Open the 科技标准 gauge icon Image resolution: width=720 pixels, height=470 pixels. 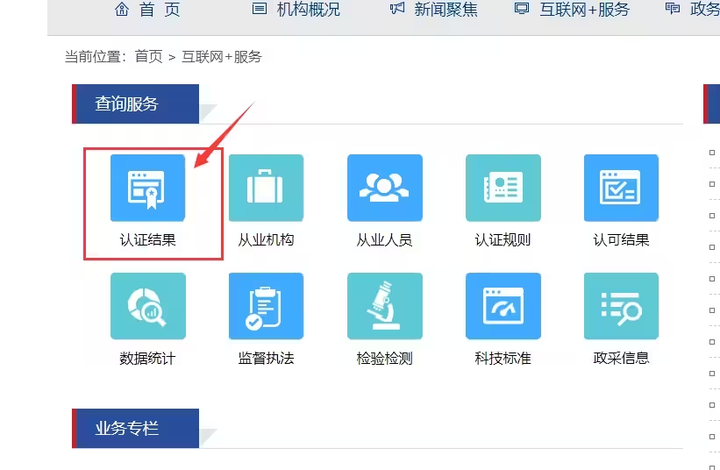502,306
